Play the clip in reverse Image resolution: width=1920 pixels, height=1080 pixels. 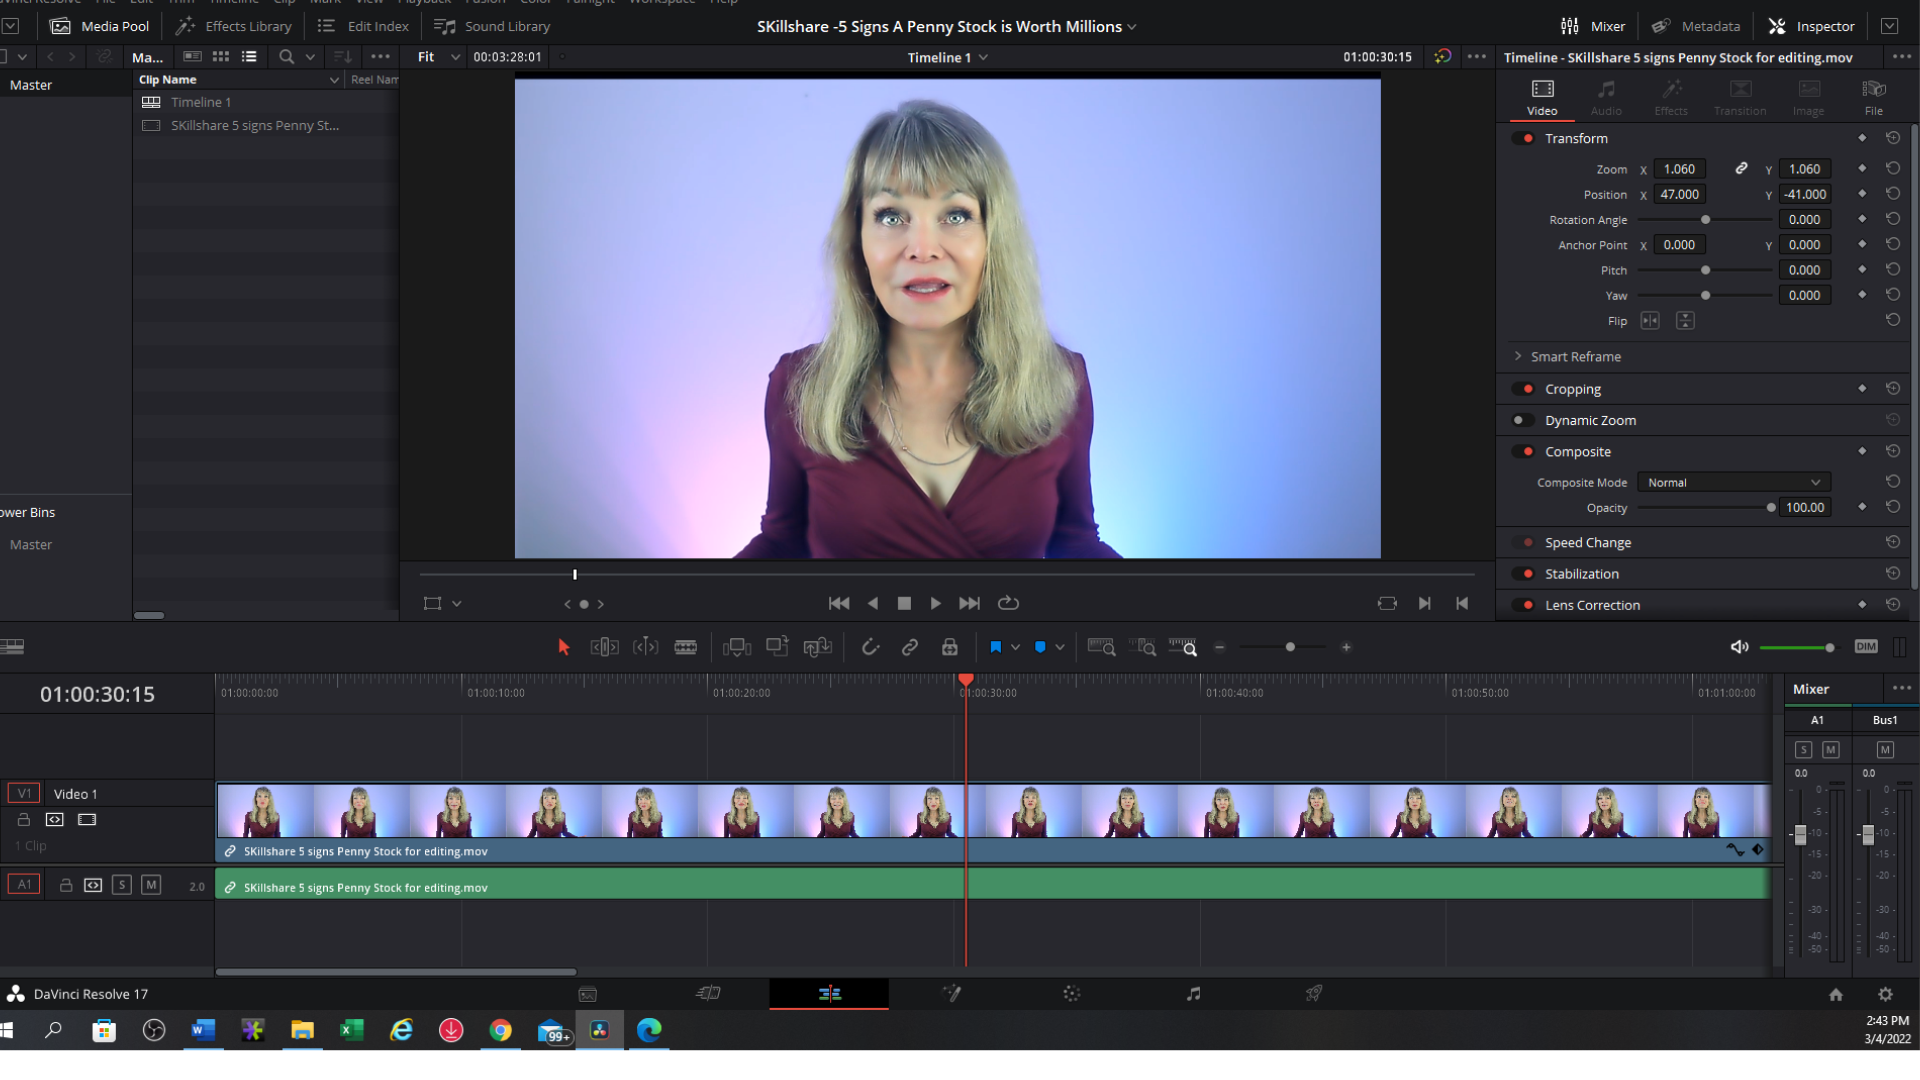[x=873, y=603]
